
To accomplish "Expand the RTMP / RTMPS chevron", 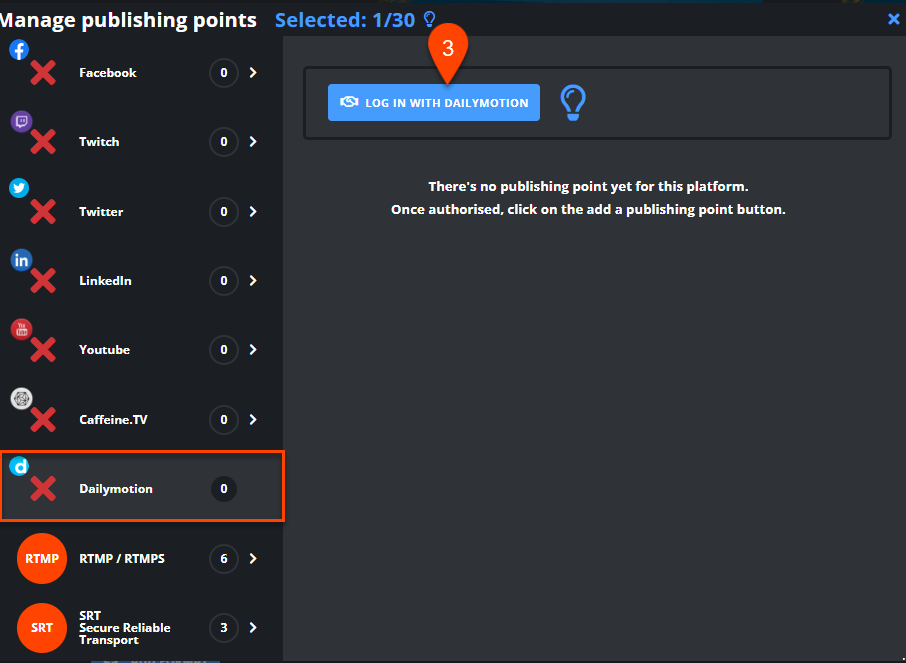I will [253, 558].
